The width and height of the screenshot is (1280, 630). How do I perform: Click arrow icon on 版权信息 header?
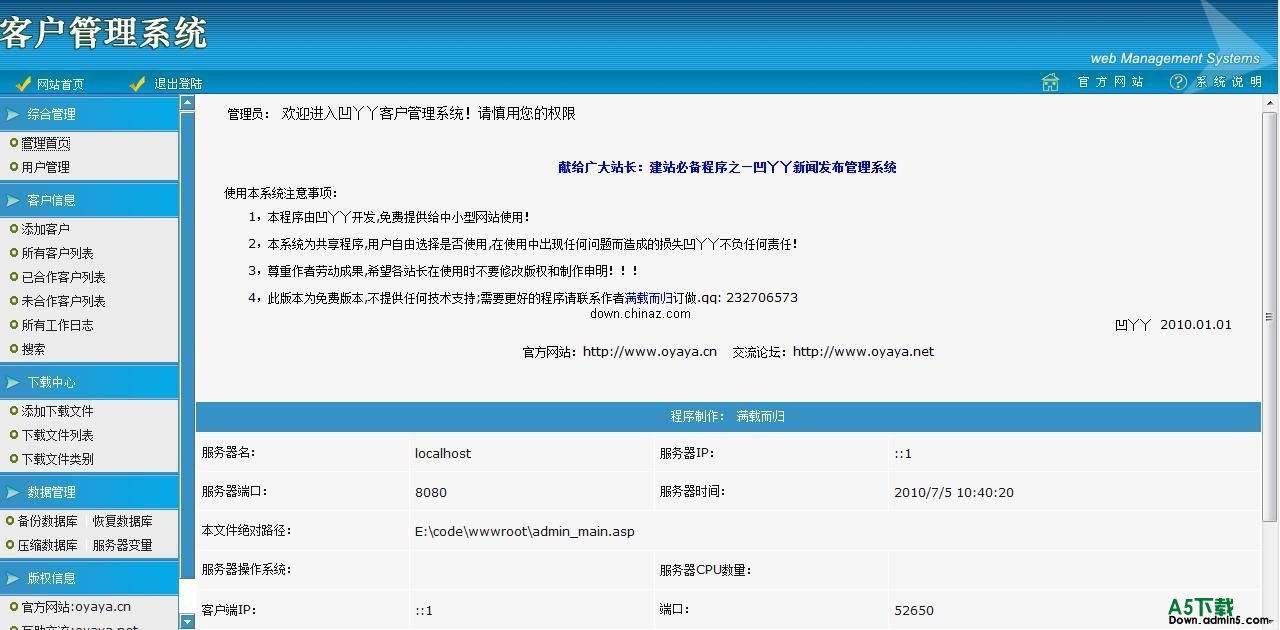point(13,579)
